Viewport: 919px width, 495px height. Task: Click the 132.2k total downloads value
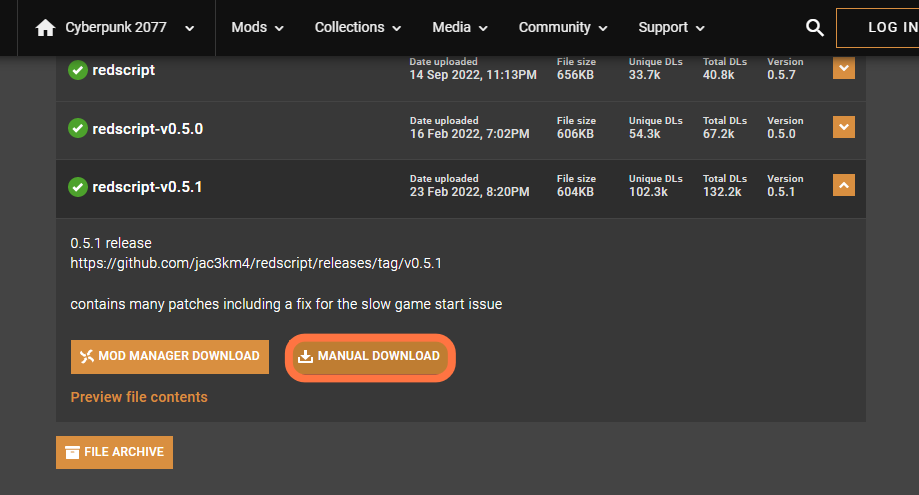722,192
